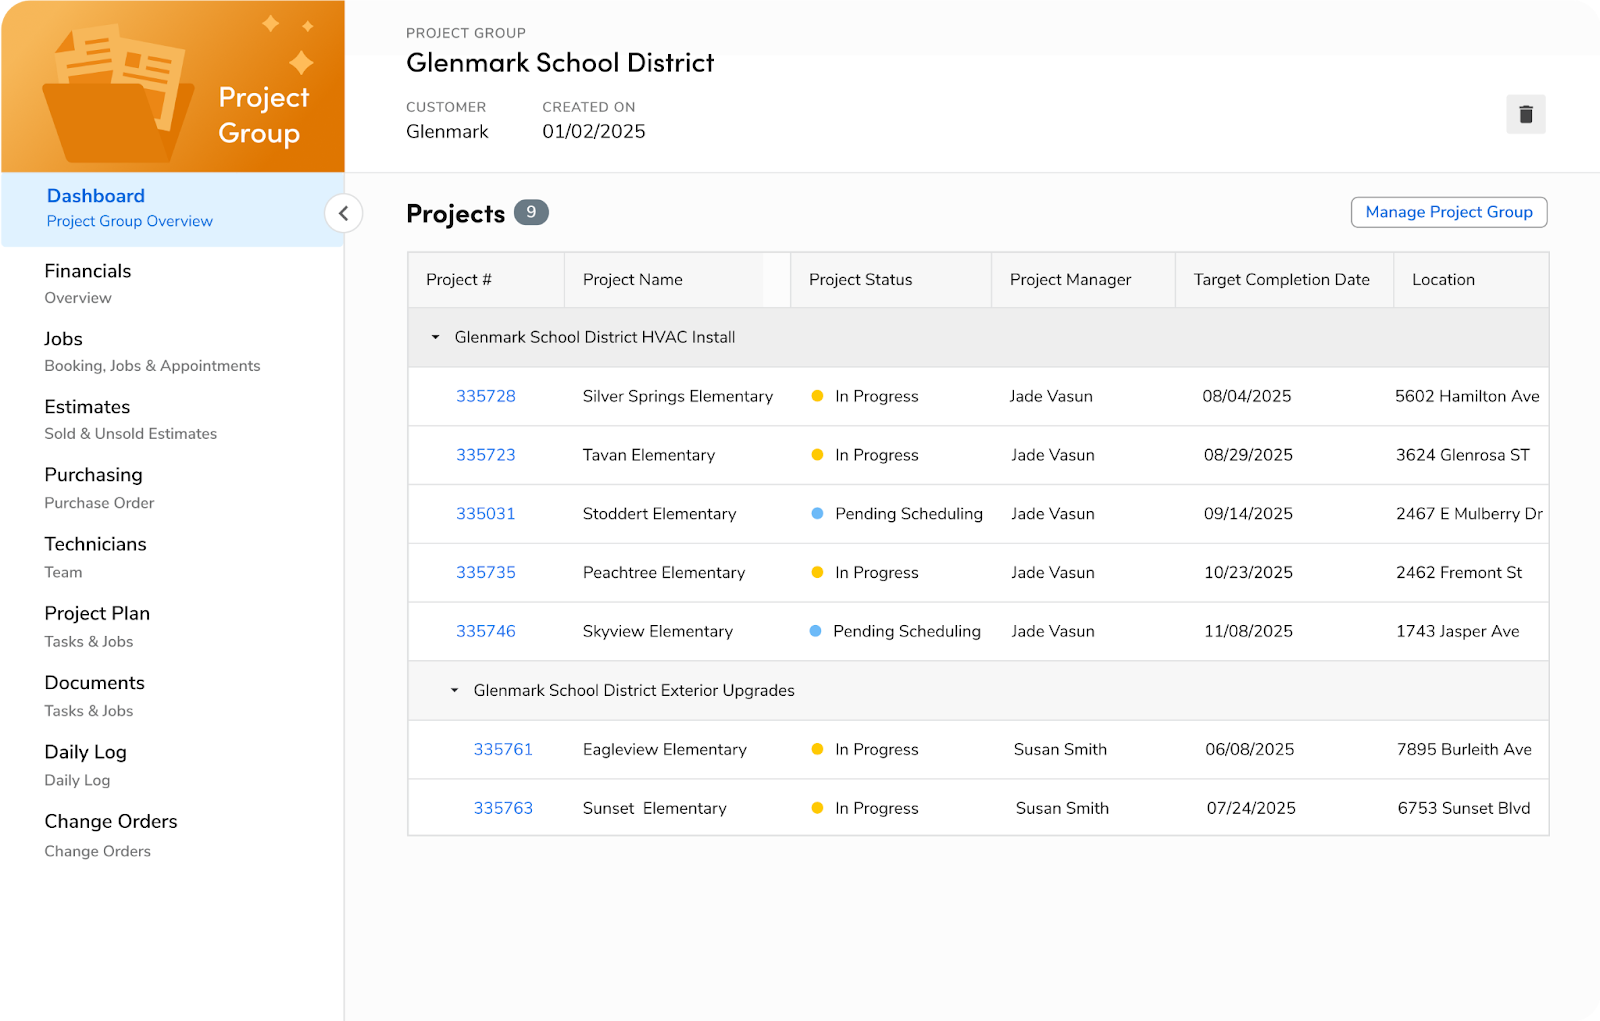Click location 2462 Fremont St
This screenshot has width=1600, height=1021.
point(1459,573)
